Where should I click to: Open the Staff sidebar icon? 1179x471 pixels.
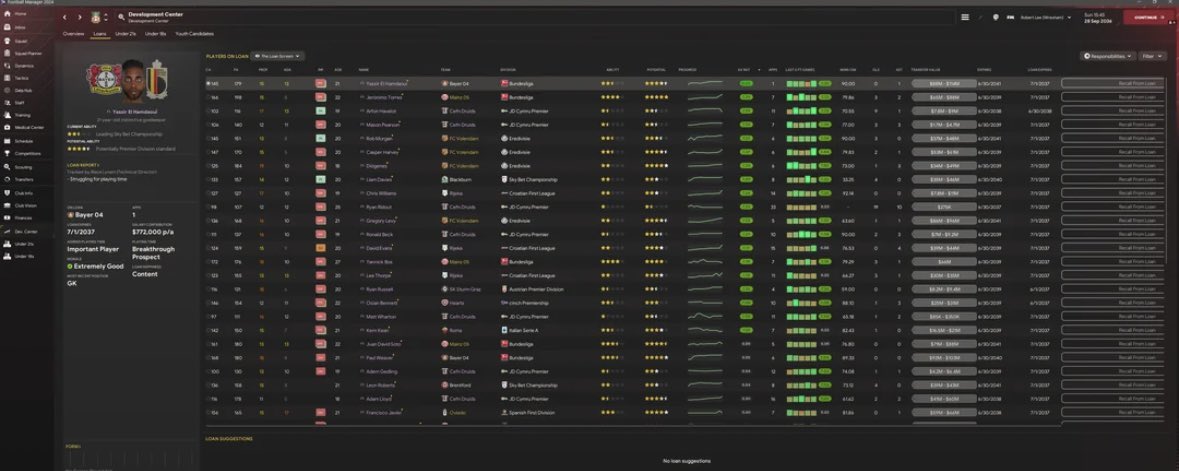(8, 102)
